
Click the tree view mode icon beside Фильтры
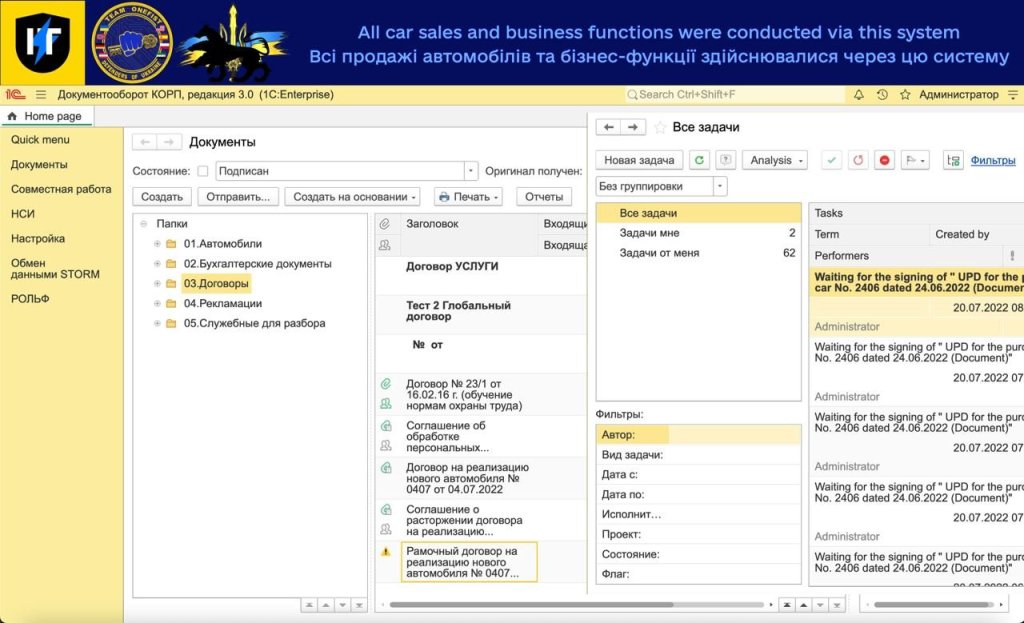point(952,160)
